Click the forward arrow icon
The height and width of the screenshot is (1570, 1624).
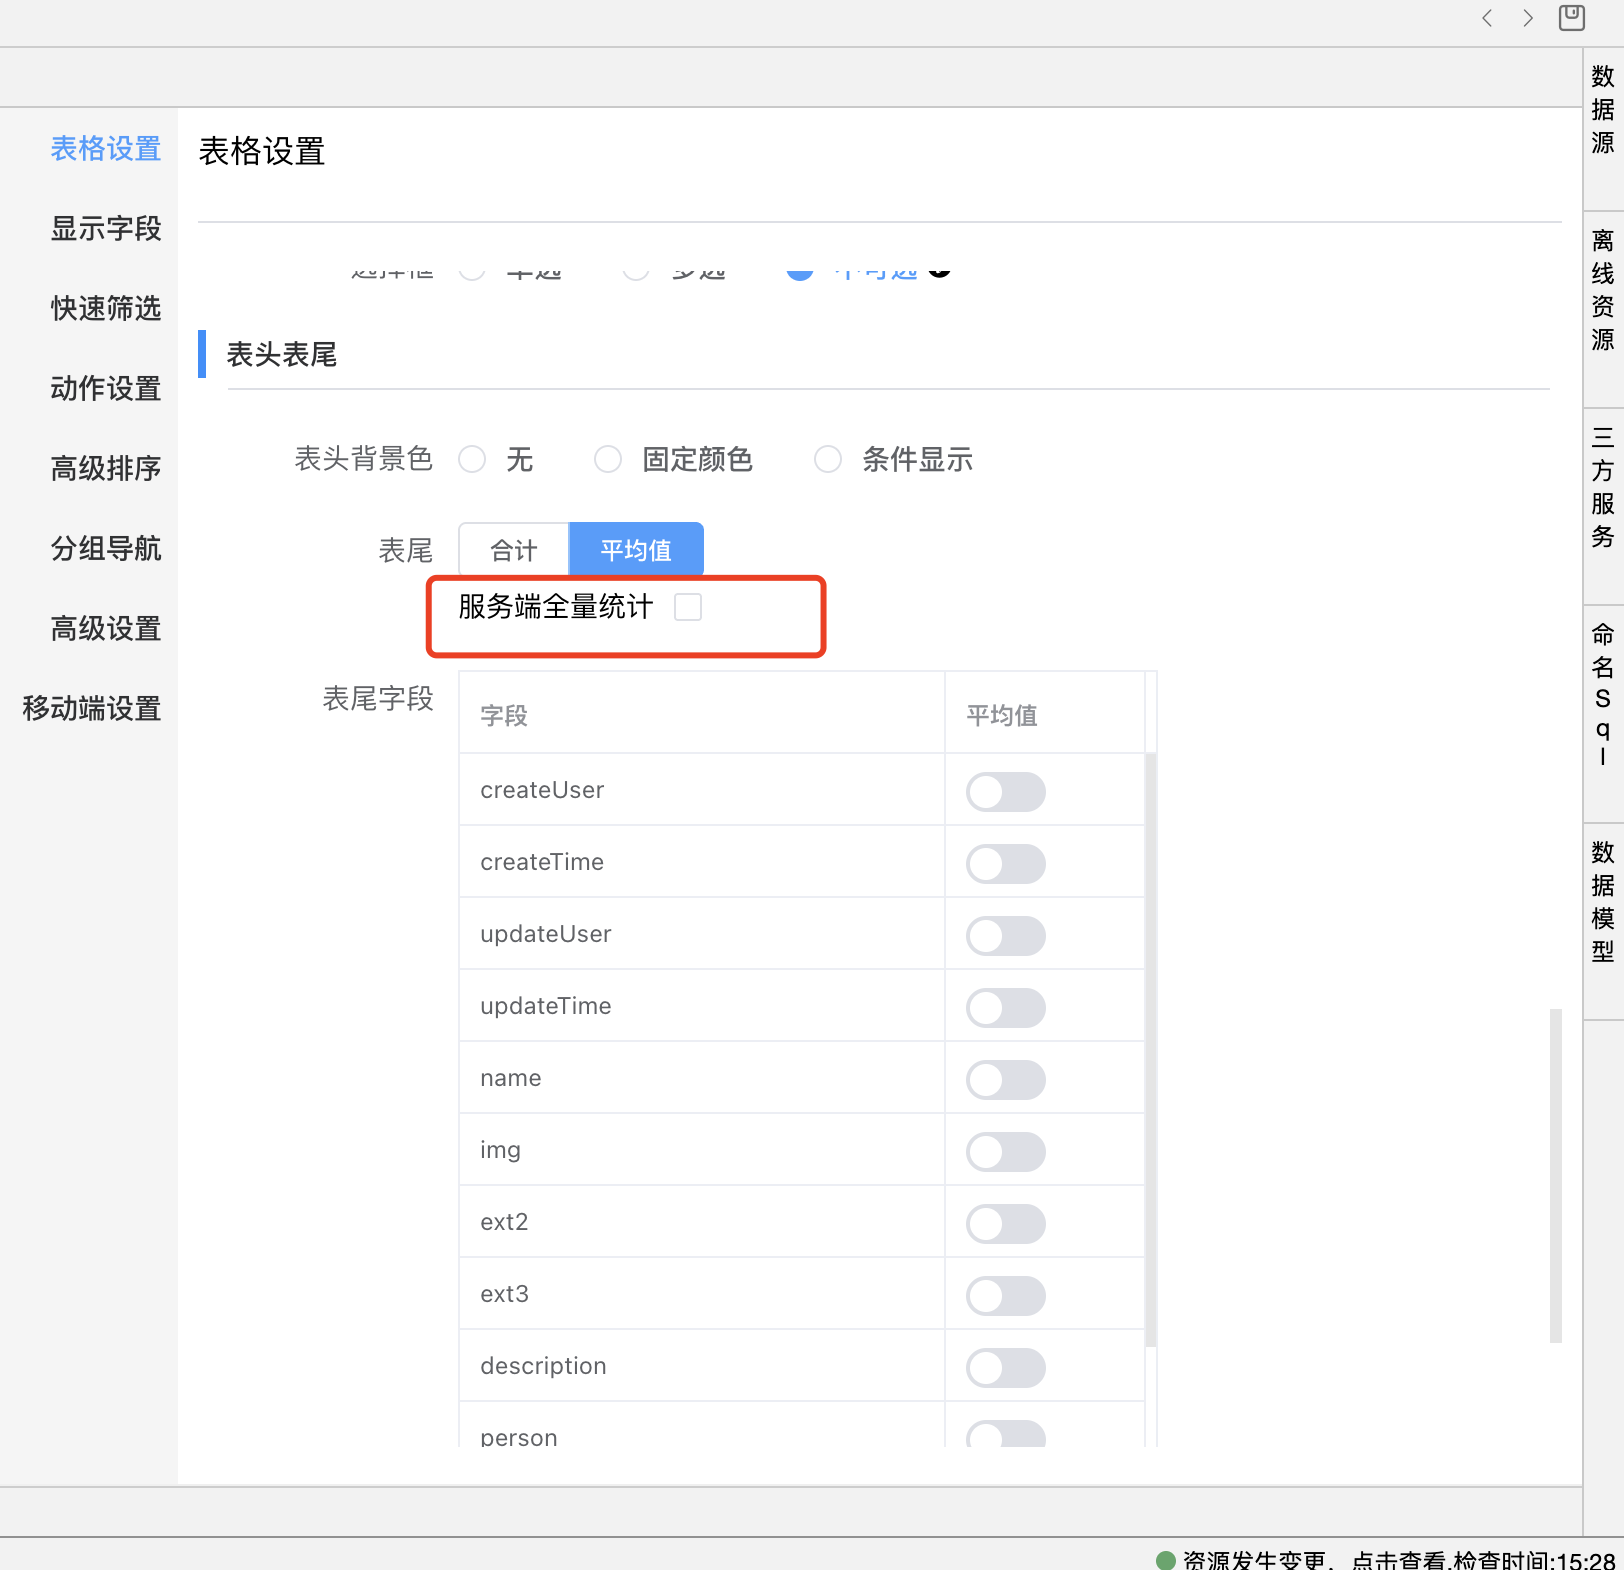pyautogui.click(x=1527, y=18)
